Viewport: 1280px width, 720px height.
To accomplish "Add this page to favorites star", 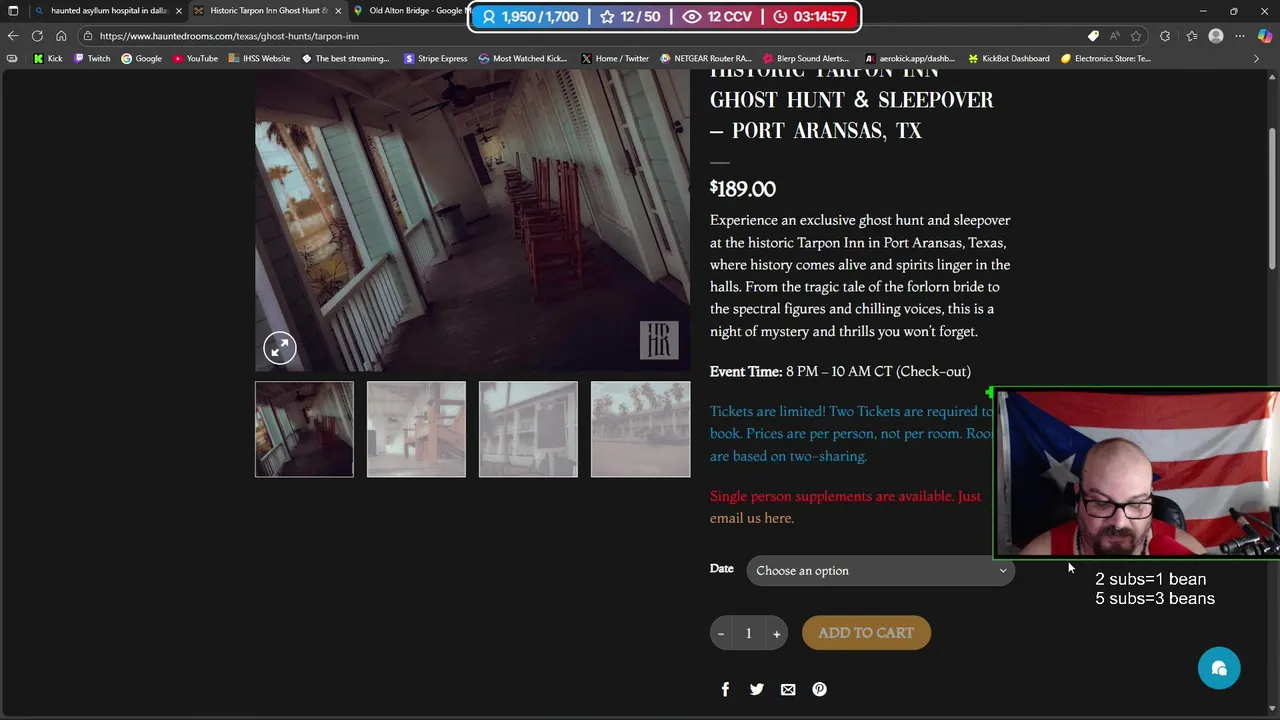I will click(1136, 36).
